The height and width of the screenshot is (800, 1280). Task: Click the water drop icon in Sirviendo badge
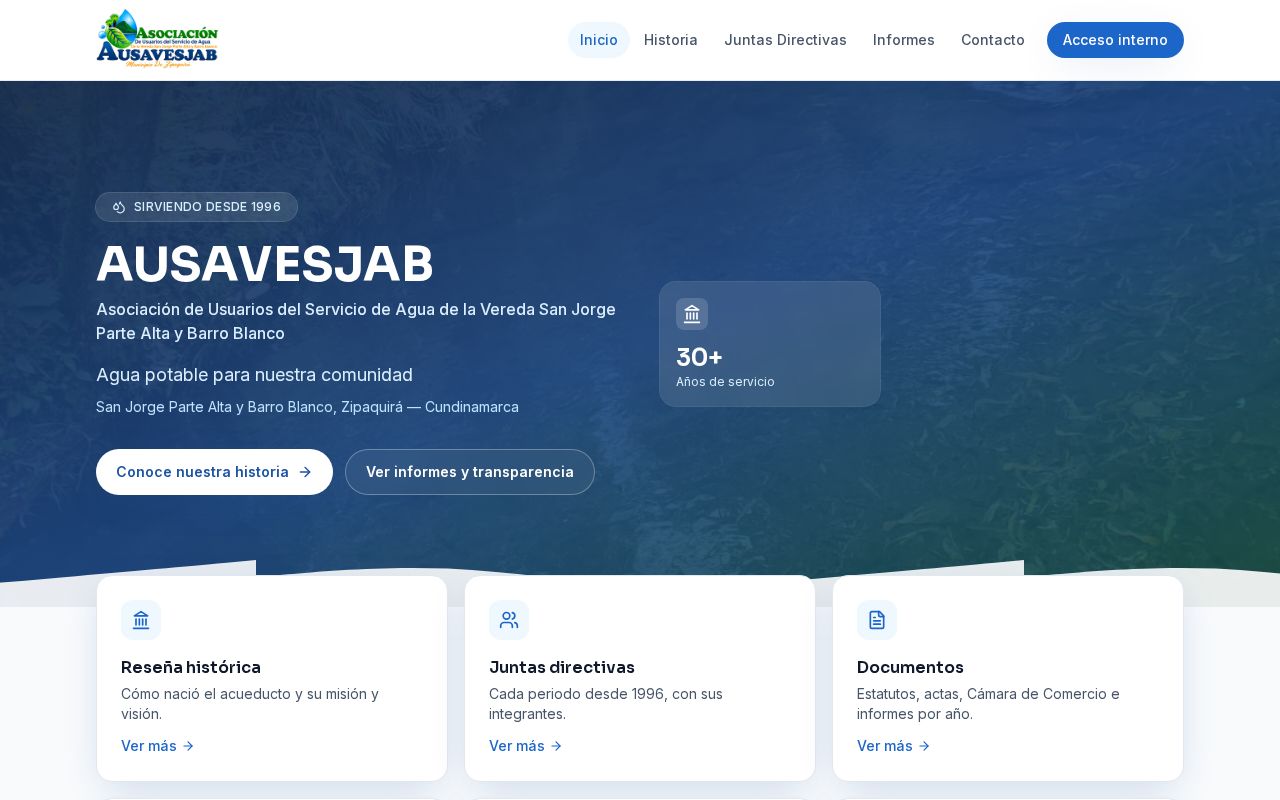119,207
